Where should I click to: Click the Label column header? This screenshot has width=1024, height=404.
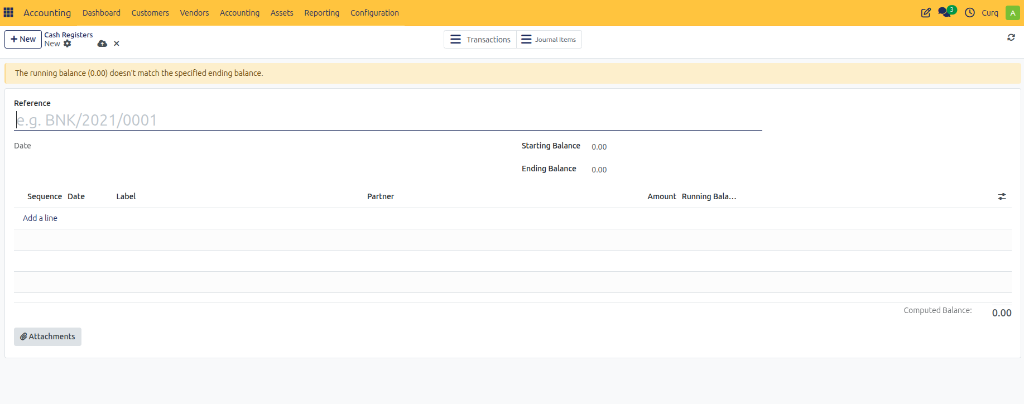(x=126, y=196)
